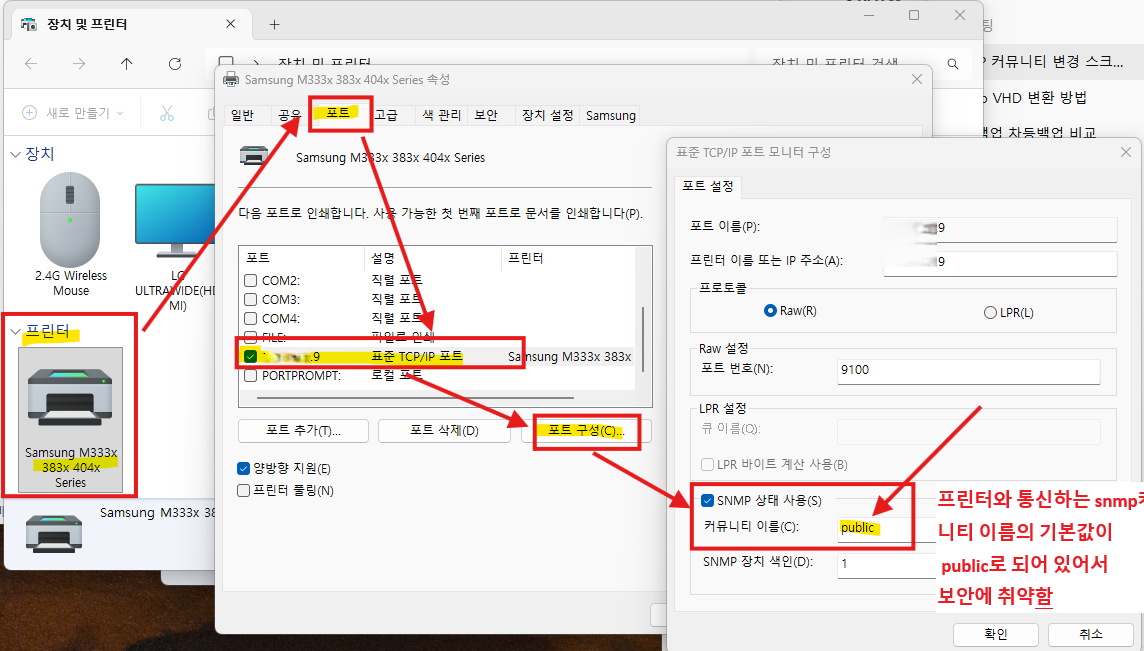
Task: Open a new Explorer tab with plus icon
Action: (274, 25)
